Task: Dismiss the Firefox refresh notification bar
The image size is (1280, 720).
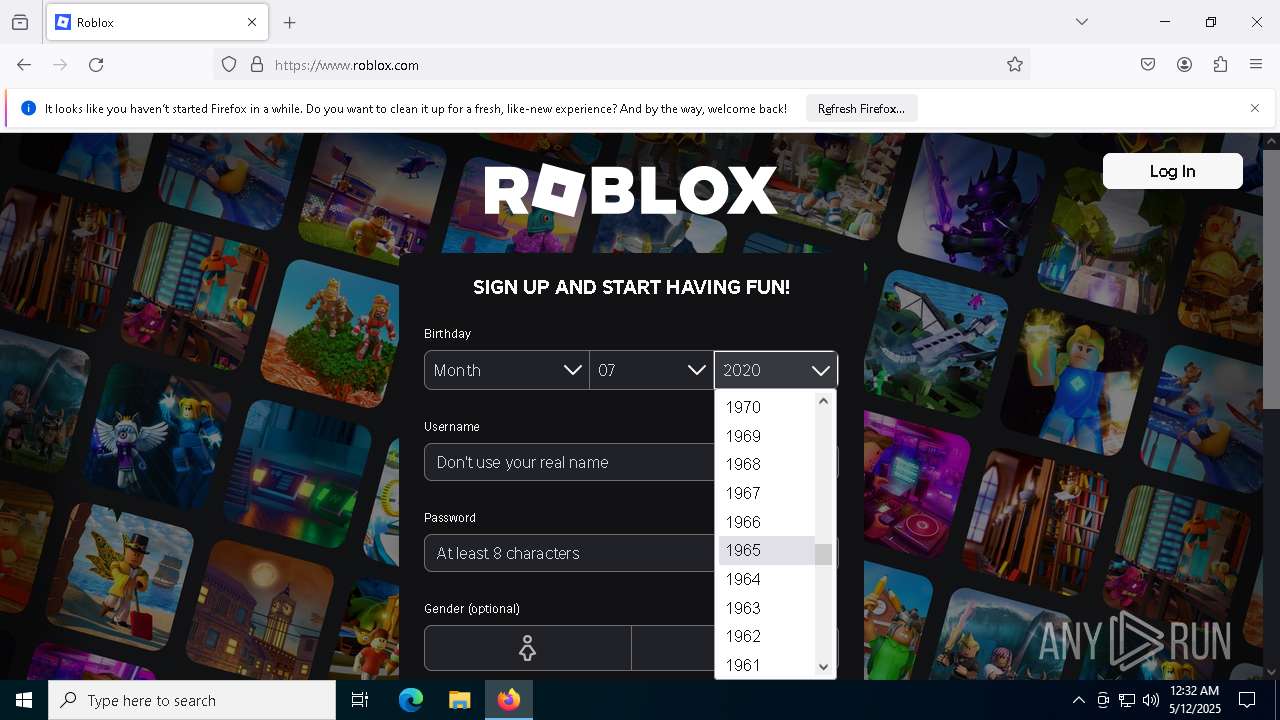Action: click(1255, 108)
